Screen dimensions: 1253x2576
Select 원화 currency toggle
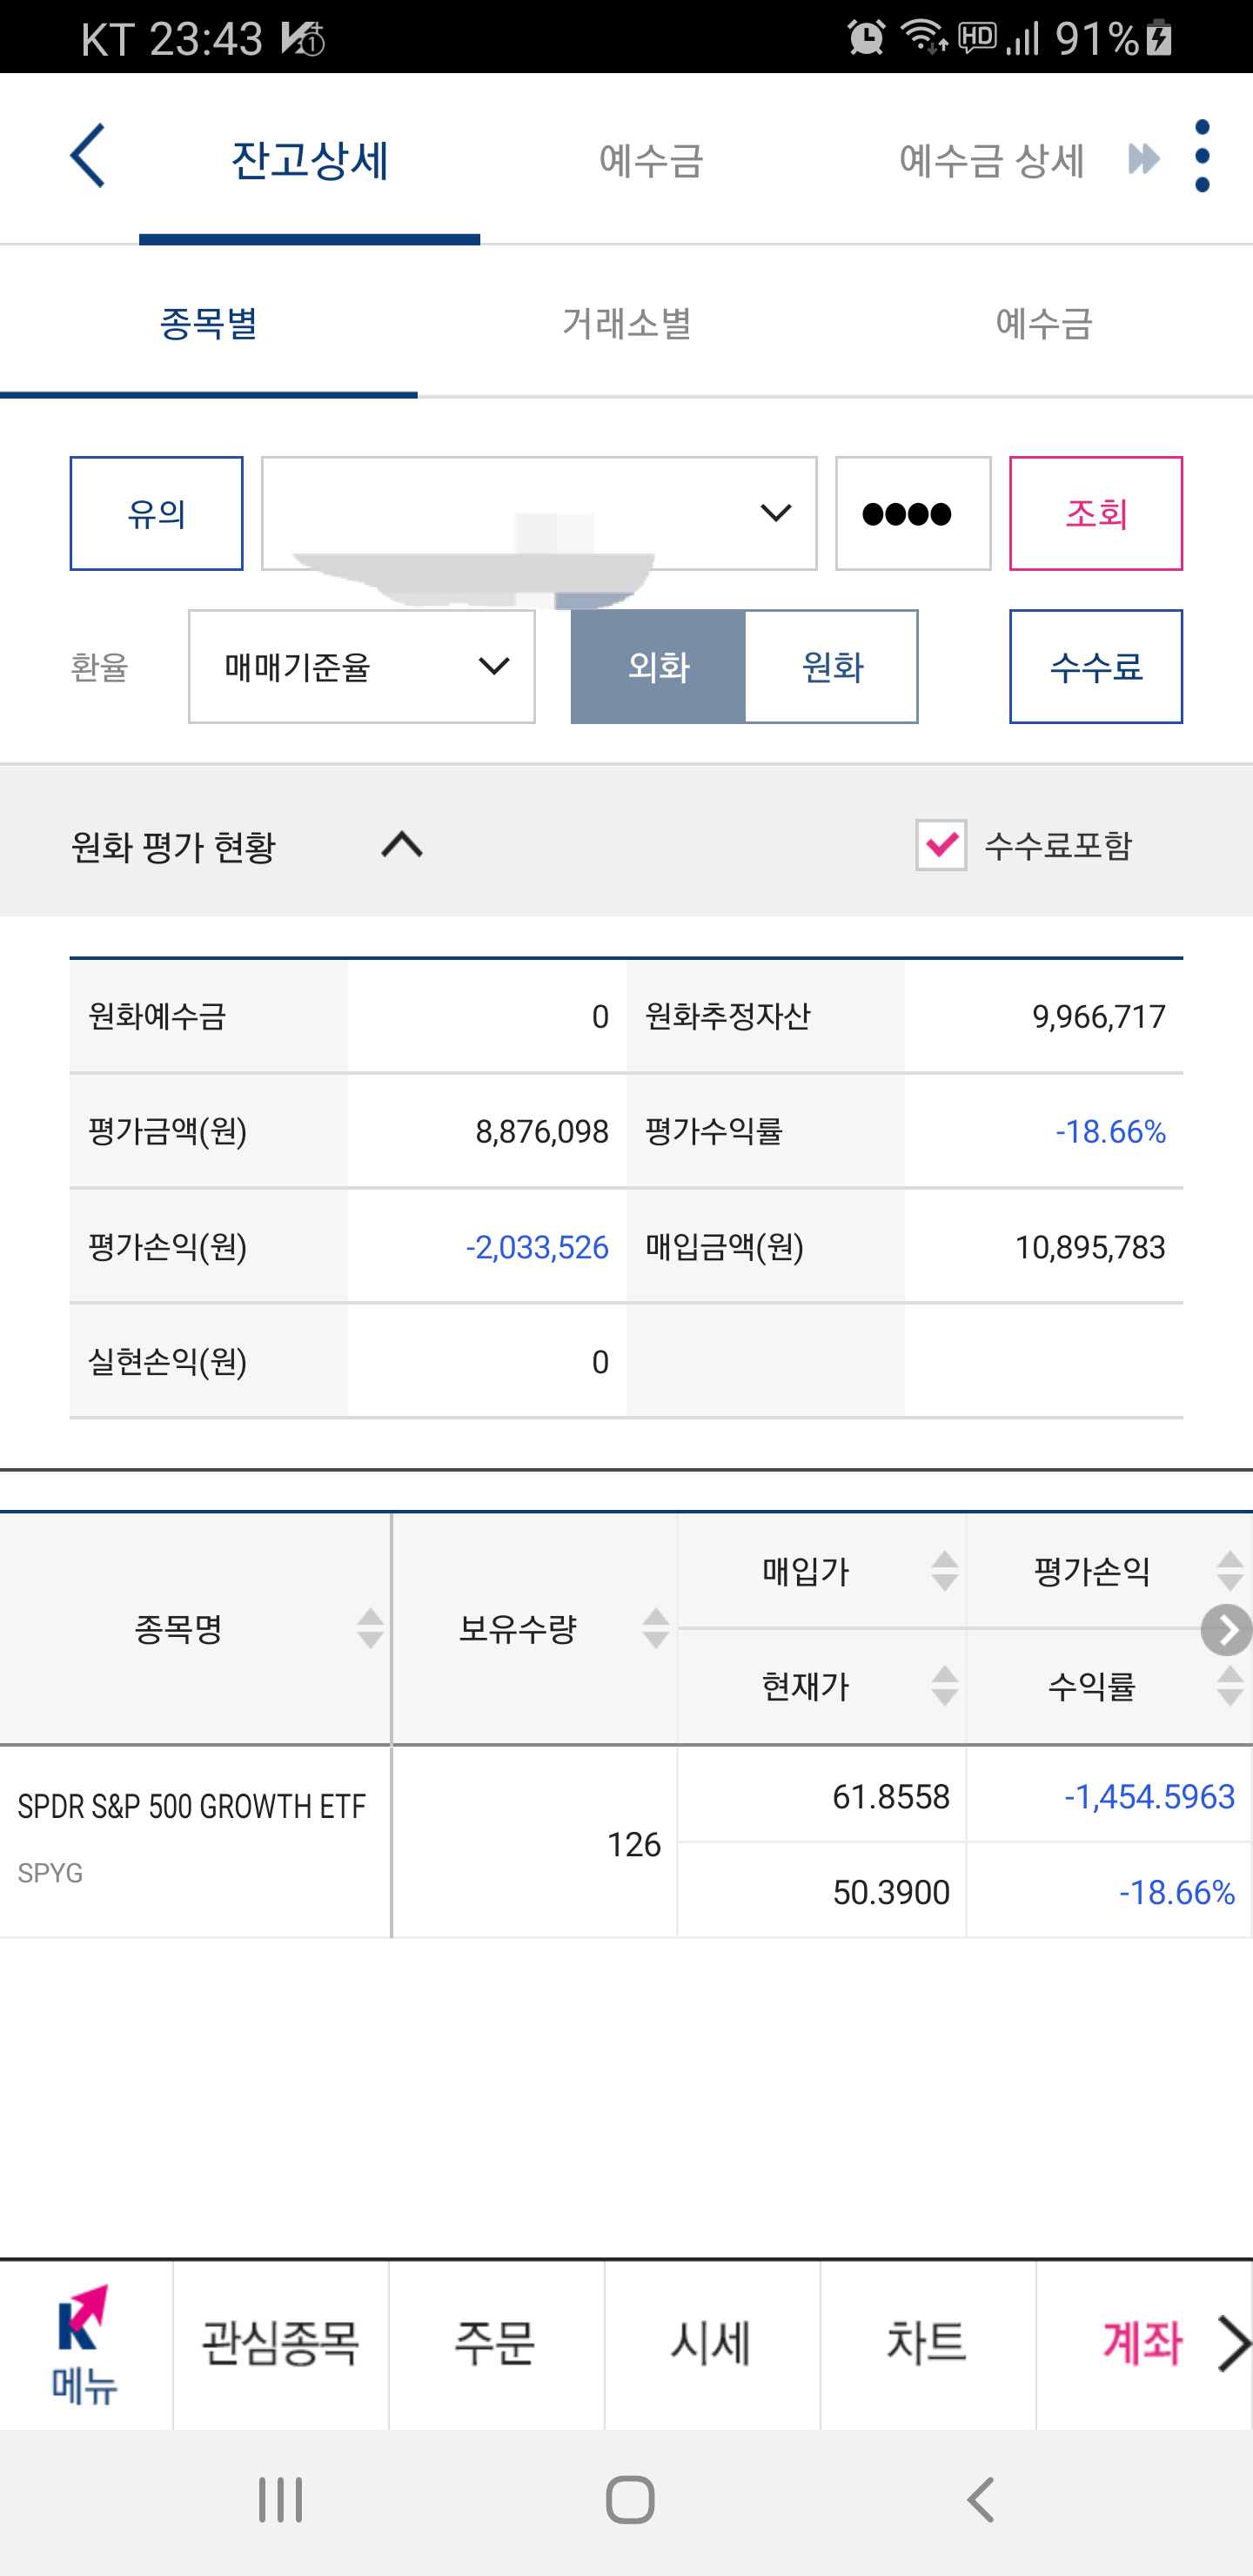(x=832, y=667)
